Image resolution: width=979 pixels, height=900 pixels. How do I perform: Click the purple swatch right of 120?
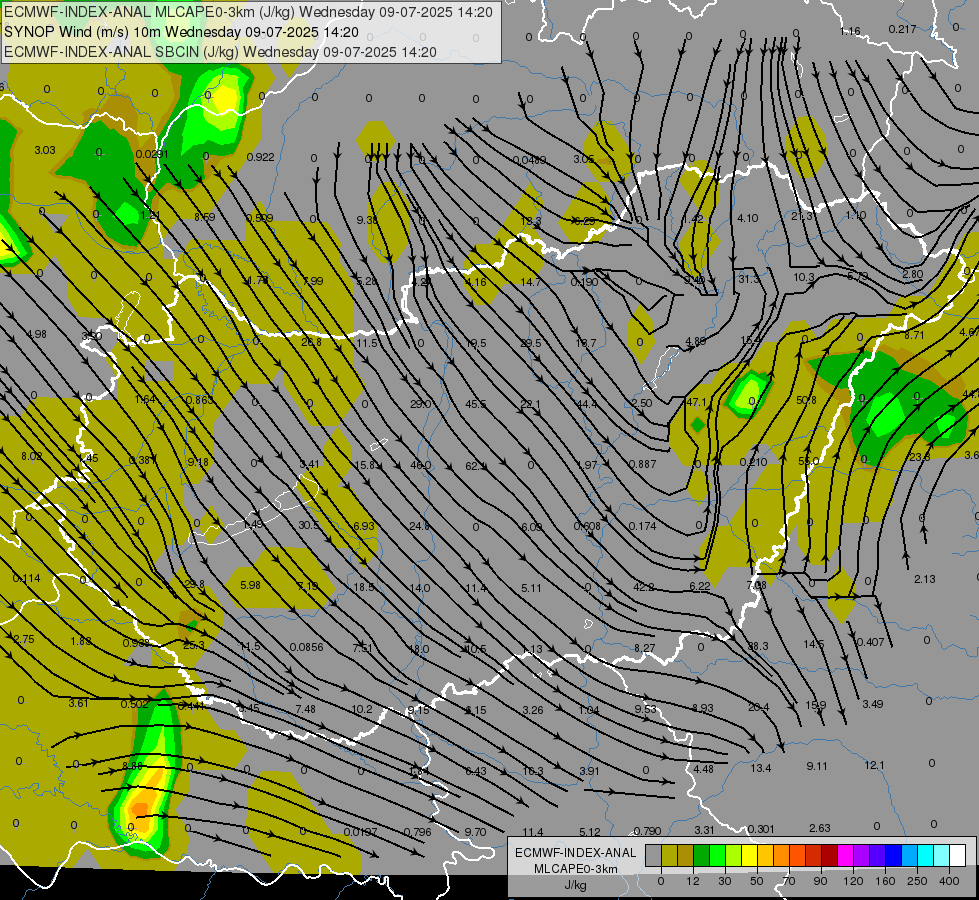click(862, 855)
